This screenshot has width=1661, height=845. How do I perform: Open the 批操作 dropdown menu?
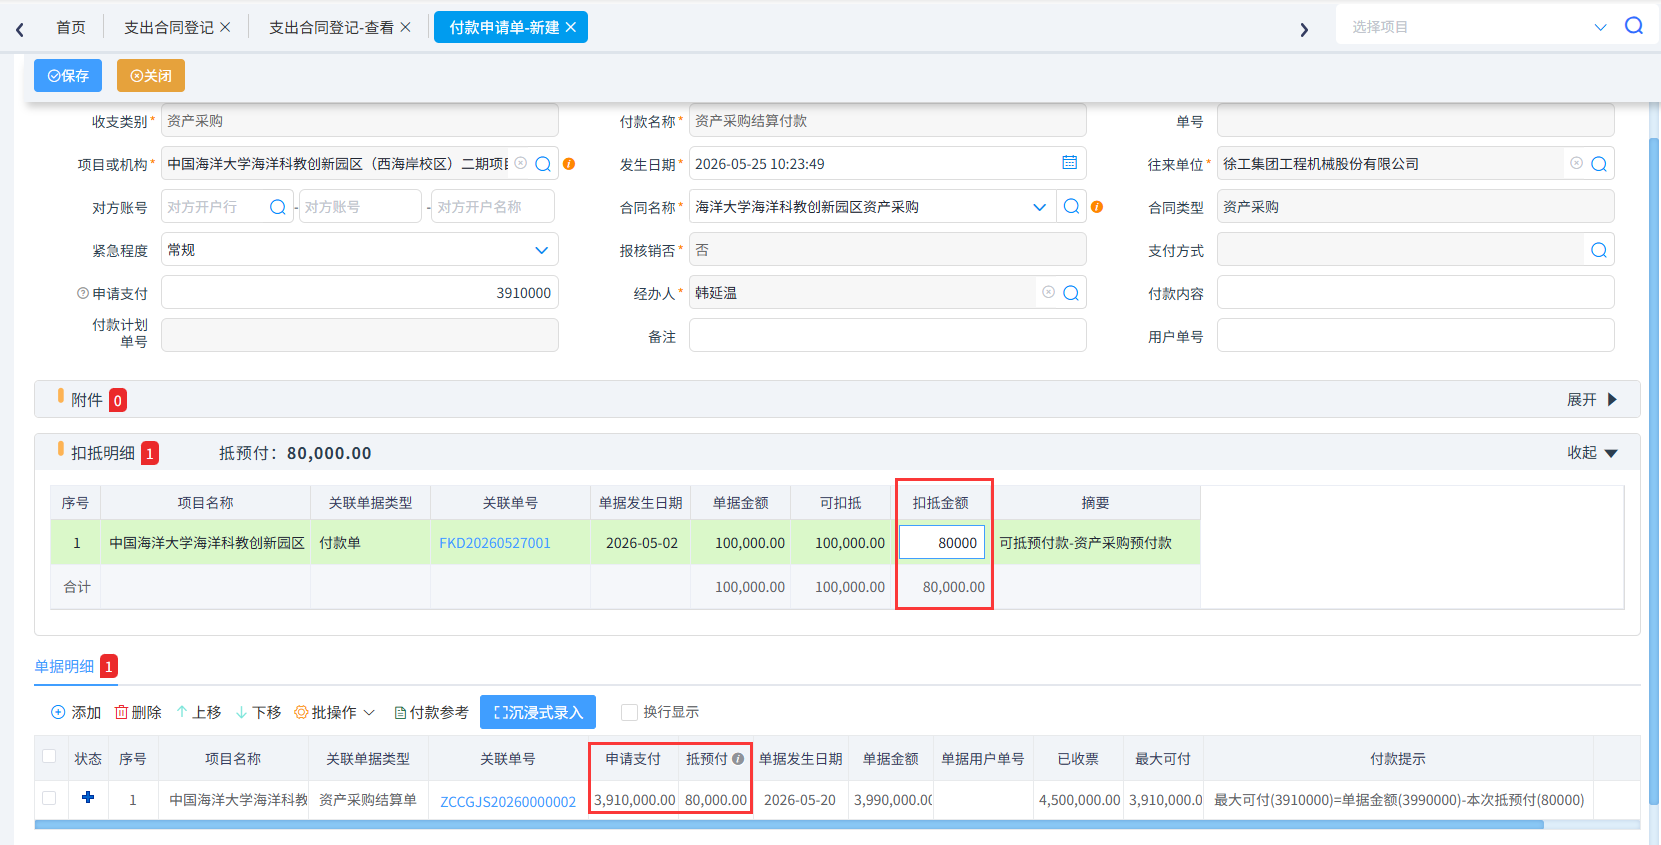pyautogui.click(x=335, y=712)
